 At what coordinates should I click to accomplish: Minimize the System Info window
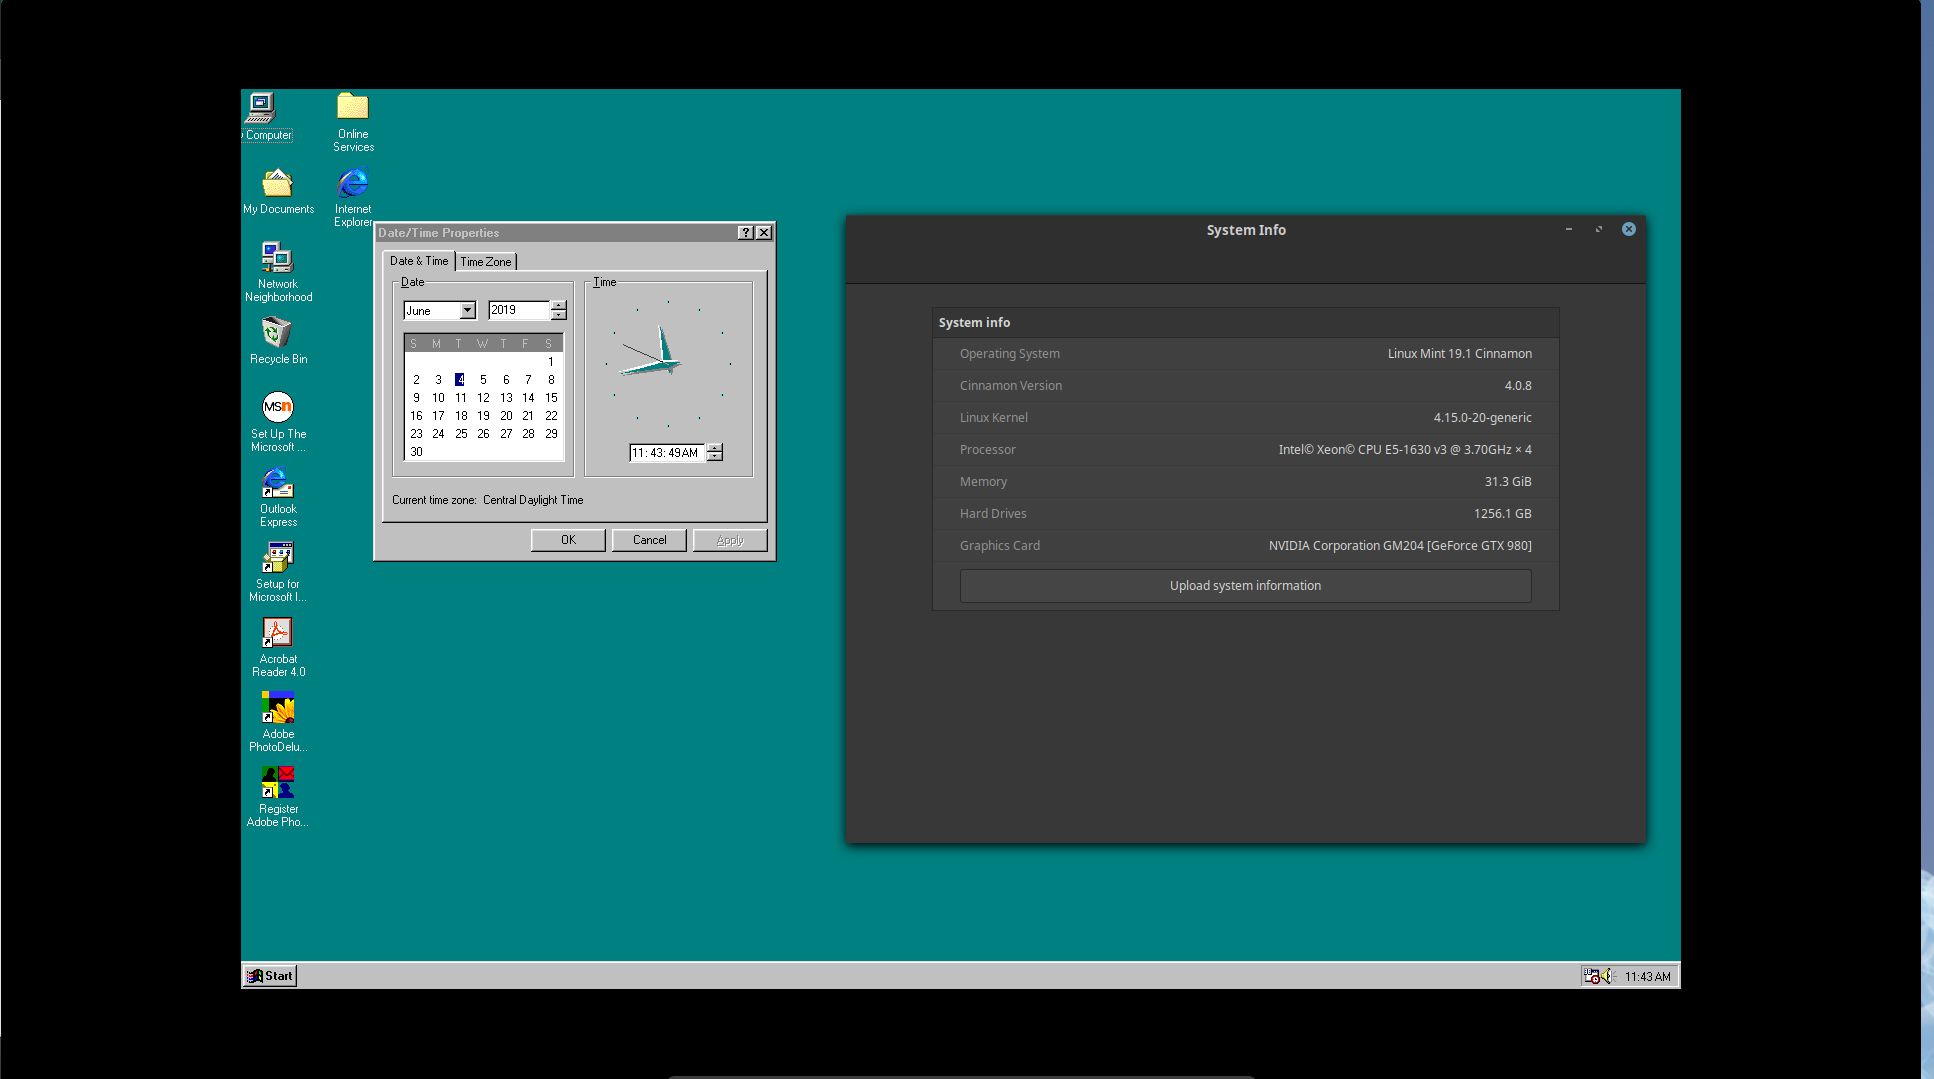click(x=1569, y=229)
